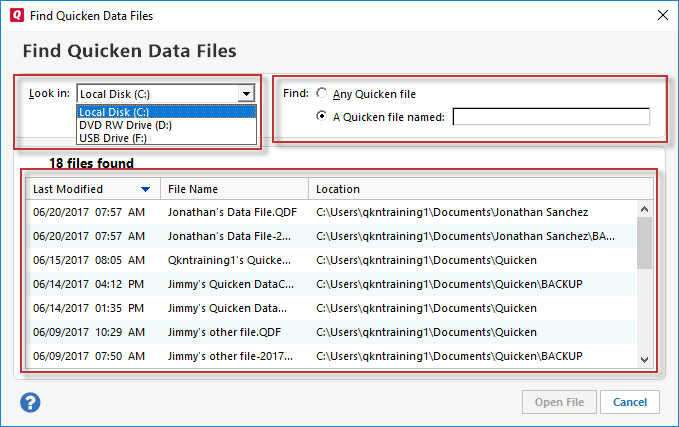
Task: Click the Cancel button
Action: pos(630,402)
